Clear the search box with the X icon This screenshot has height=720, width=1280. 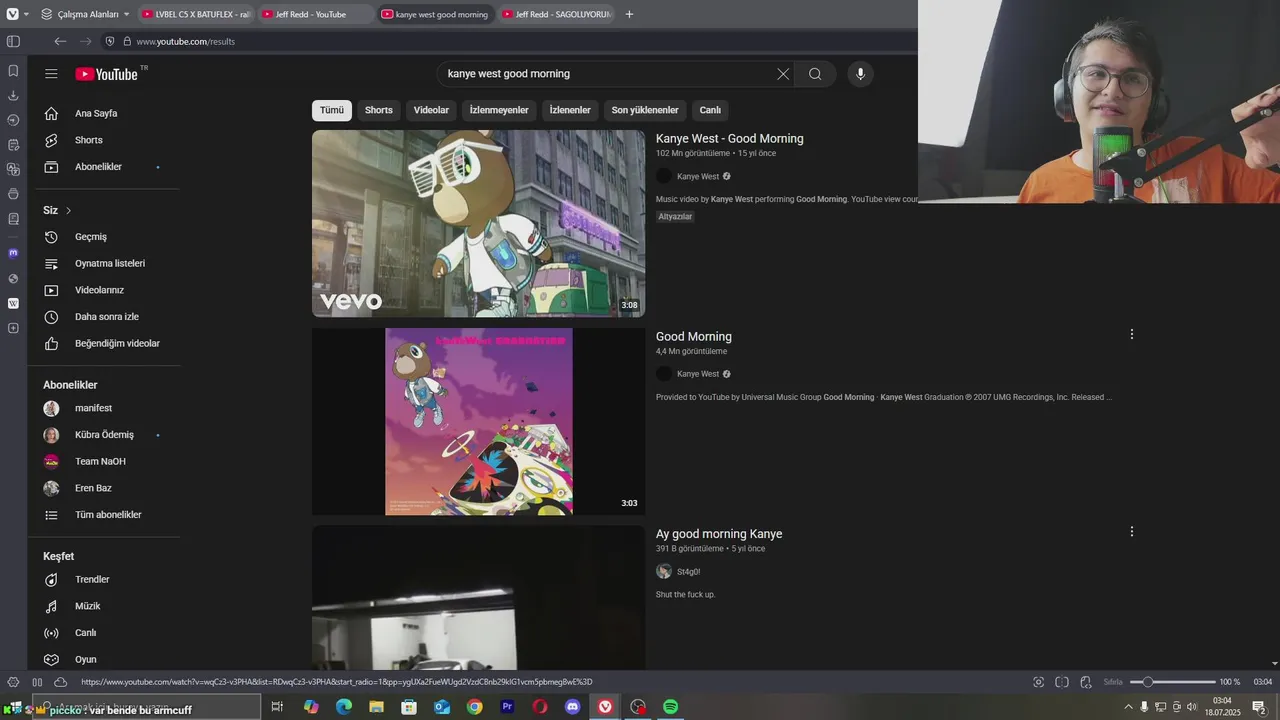(x=783, y=74)
